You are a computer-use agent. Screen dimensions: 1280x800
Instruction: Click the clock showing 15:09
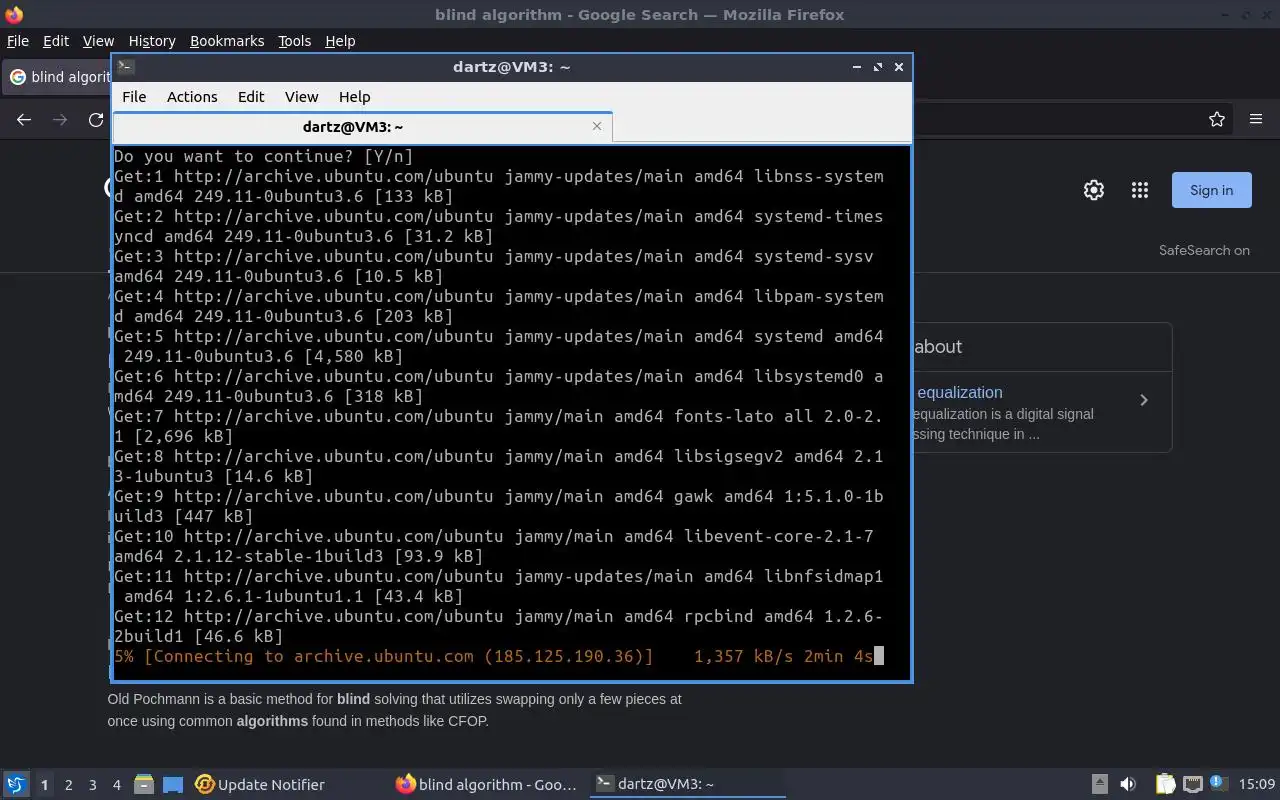click(x=1256, y=784)
